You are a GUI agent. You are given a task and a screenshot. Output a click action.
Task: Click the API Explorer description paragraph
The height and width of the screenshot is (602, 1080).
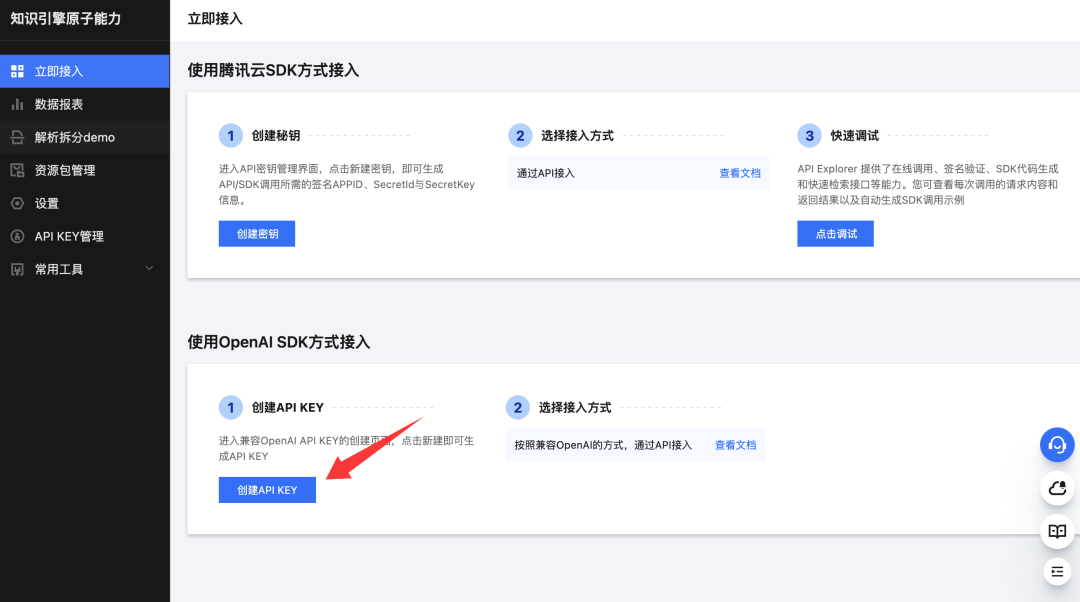point(928,184)
